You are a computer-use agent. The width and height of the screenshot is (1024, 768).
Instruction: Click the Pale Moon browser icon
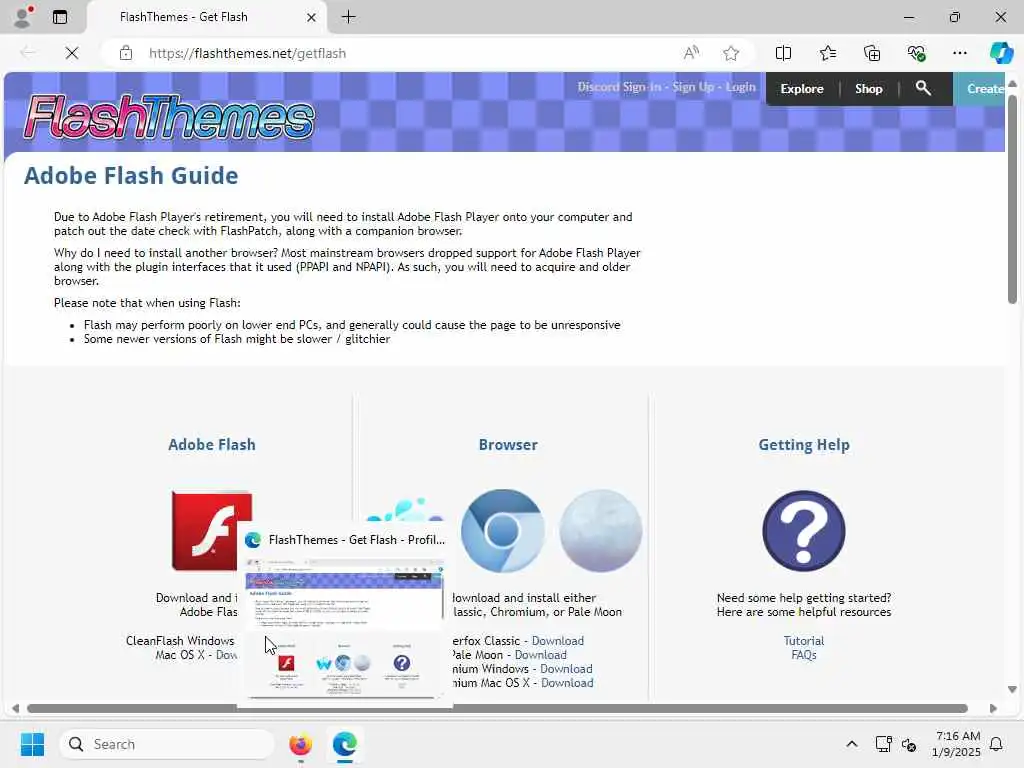[x=601, y=531]
